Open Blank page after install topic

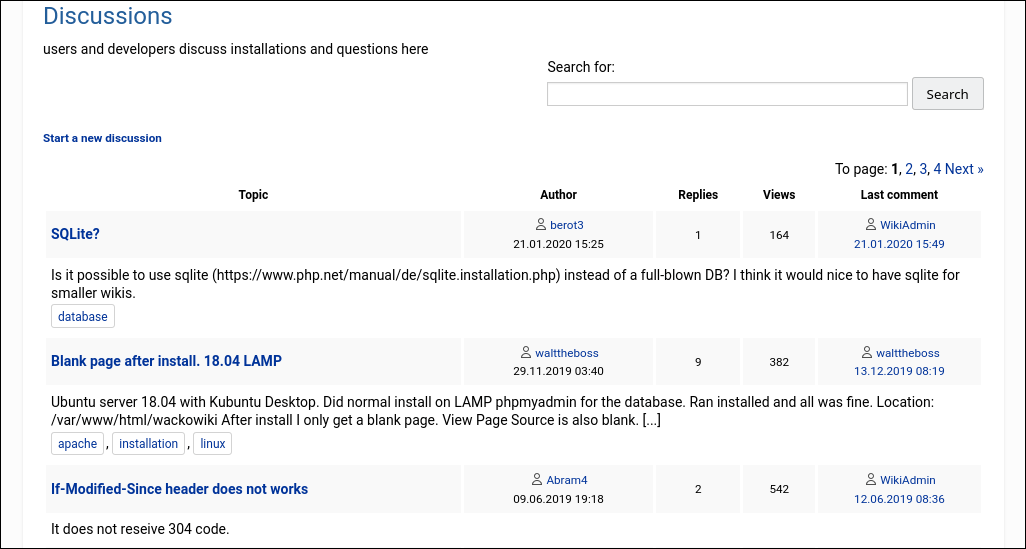pos(166,361)
